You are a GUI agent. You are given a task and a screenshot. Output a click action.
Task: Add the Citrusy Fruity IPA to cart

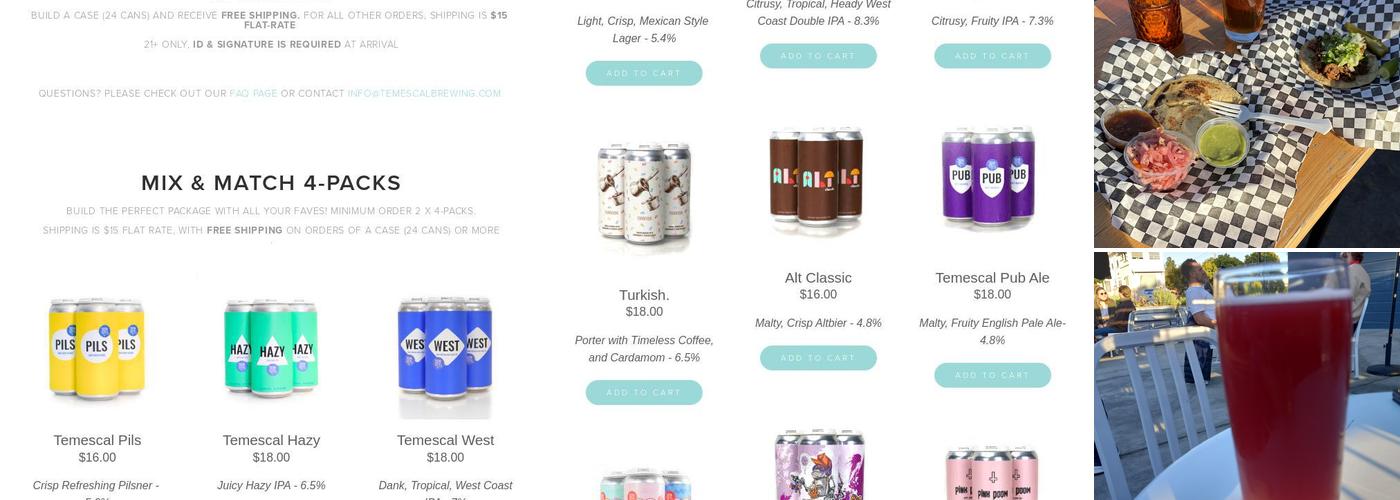(x=992, y=56)
